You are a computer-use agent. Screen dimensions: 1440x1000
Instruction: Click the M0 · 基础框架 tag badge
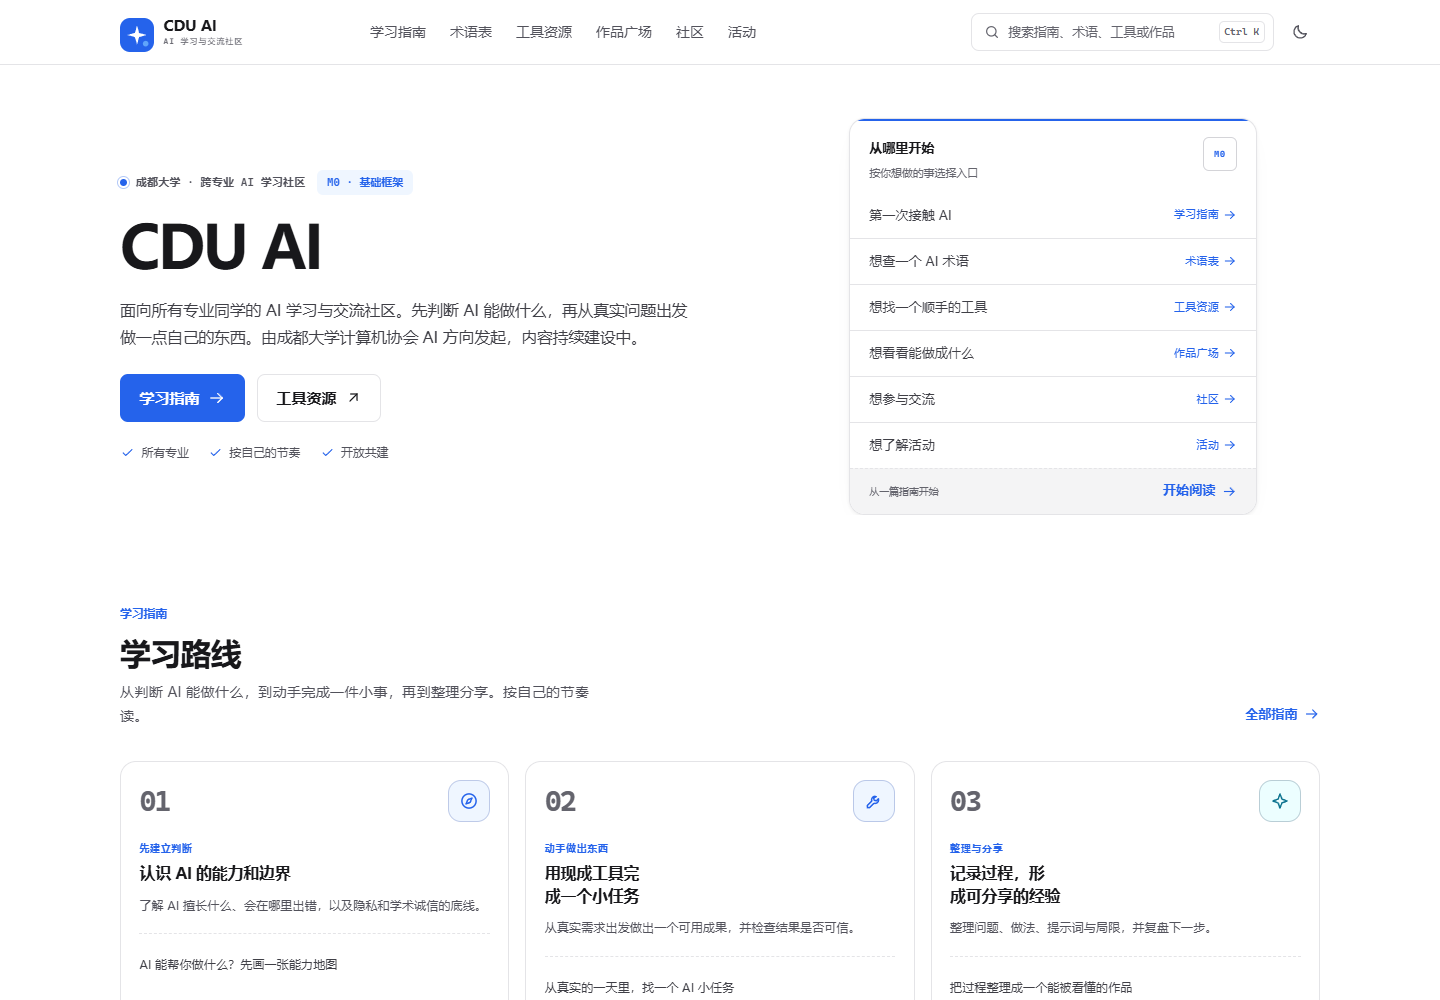[x=365, y=182]
